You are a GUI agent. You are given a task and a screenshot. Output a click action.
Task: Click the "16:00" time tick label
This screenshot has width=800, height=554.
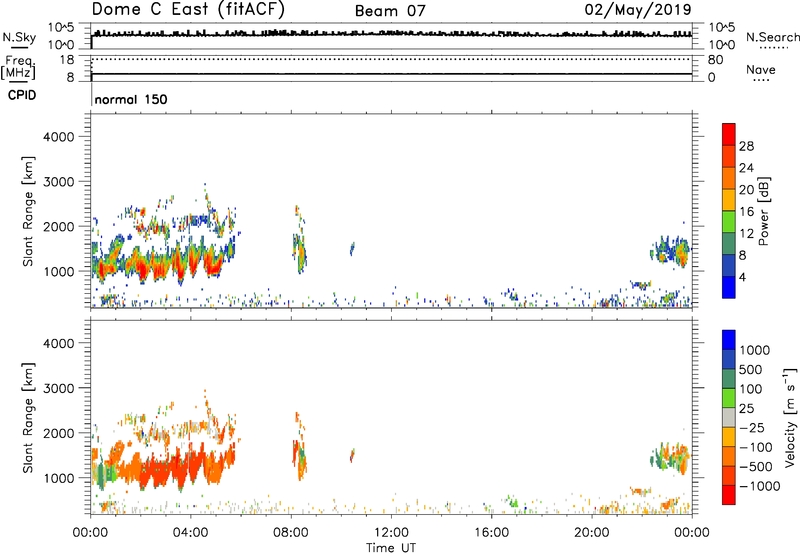(491, 533)
